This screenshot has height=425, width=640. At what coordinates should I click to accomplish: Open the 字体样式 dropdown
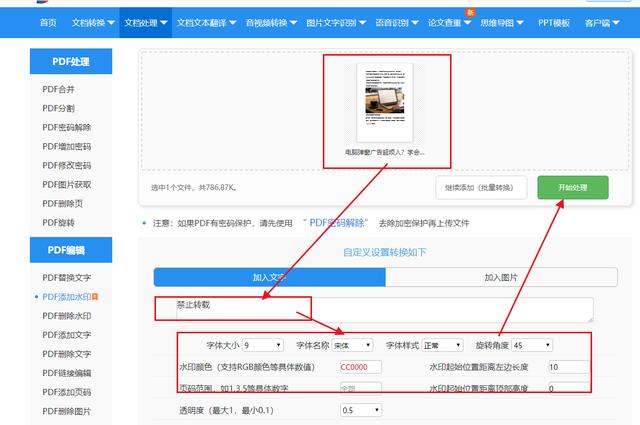pos(442,345)
